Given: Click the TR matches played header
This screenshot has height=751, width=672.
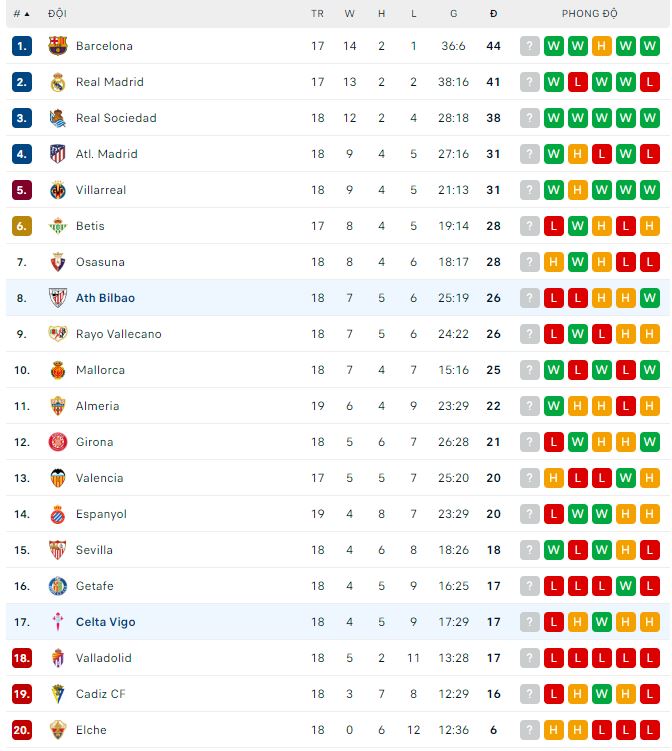Looking at the screenshot, I should (317, 14).
